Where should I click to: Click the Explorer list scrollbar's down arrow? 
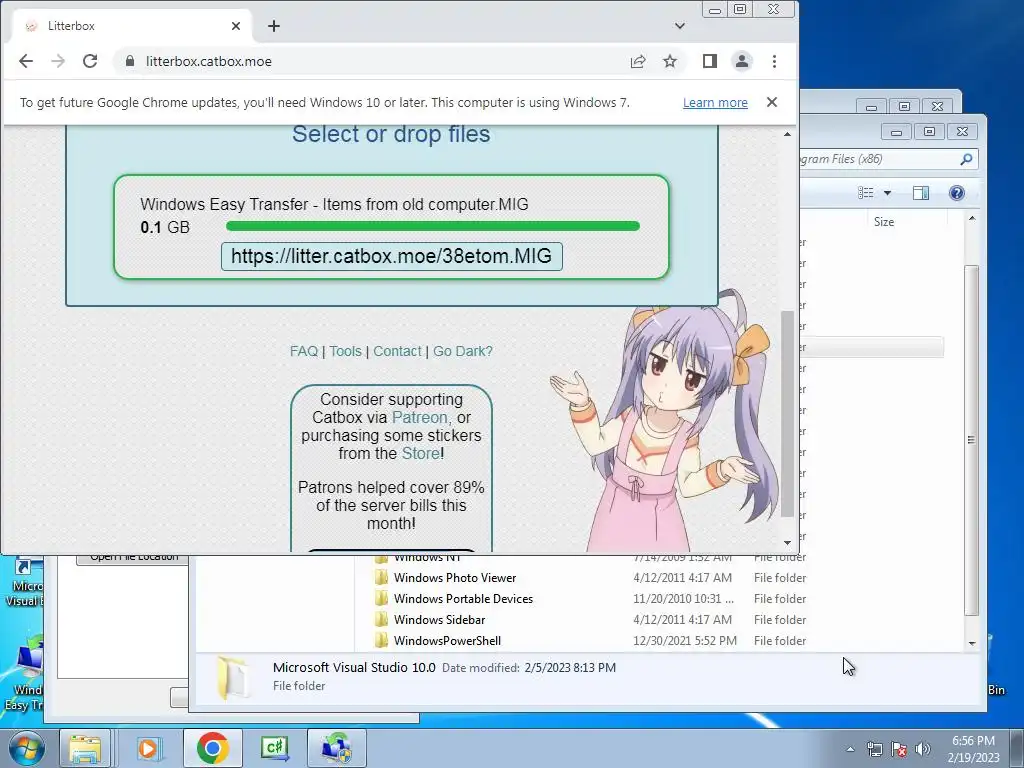[x=972, y=643]
